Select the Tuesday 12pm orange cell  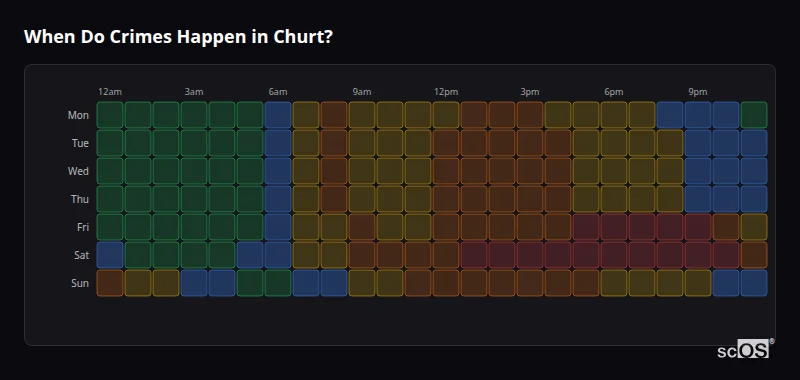[x=446, y=143]
